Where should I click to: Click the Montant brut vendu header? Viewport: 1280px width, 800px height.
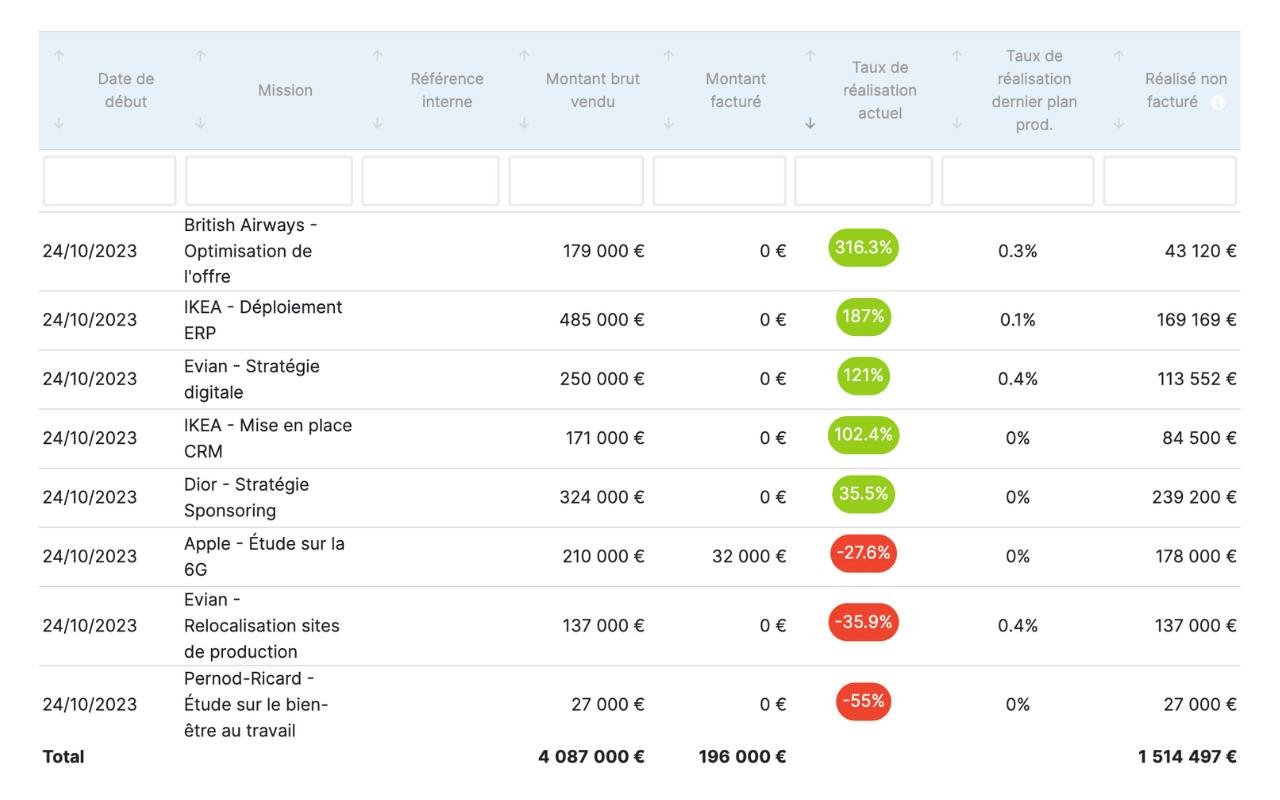(593, 90)
